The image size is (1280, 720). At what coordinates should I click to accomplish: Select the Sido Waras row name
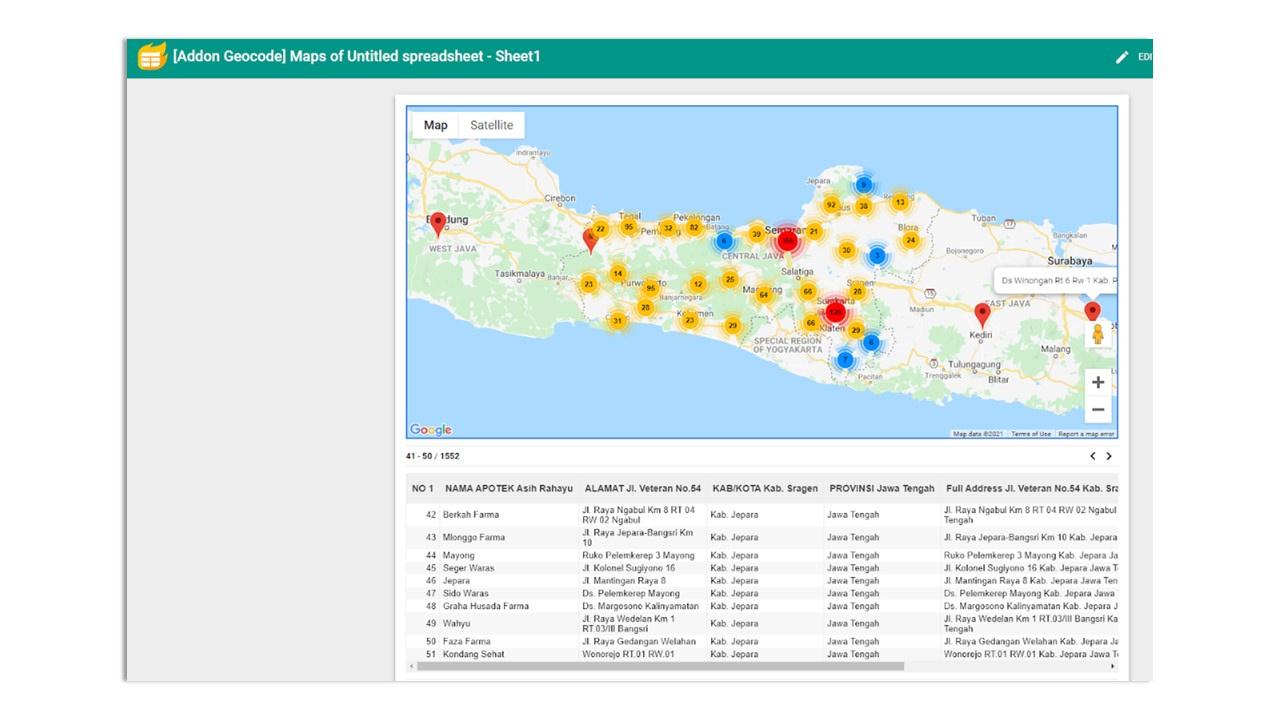point(466,594)
